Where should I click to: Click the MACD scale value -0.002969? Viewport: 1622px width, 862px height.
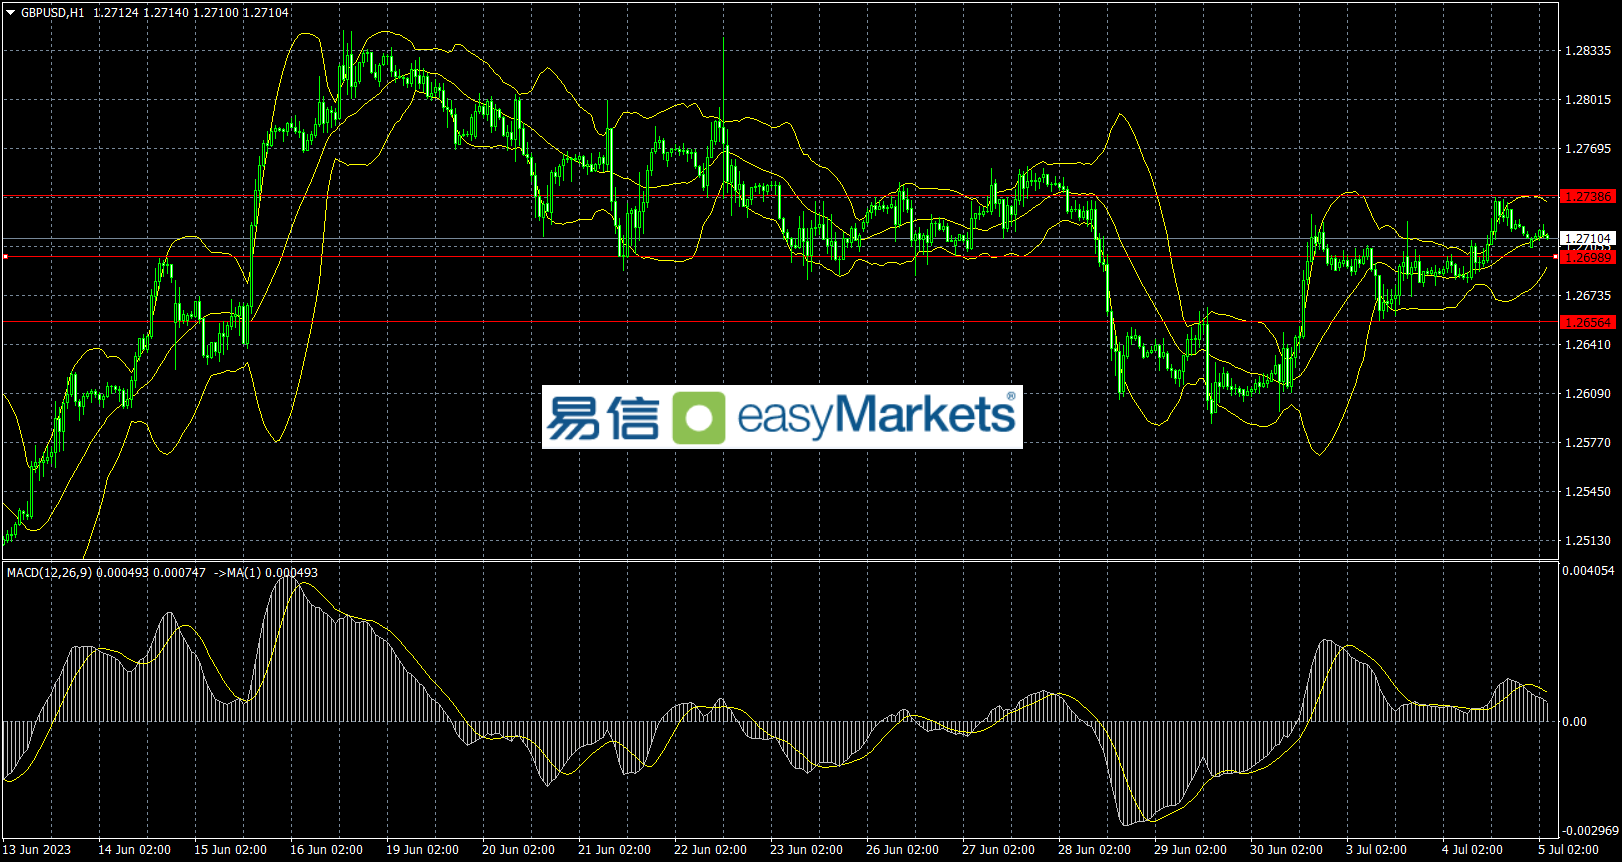pos(1590,831)
